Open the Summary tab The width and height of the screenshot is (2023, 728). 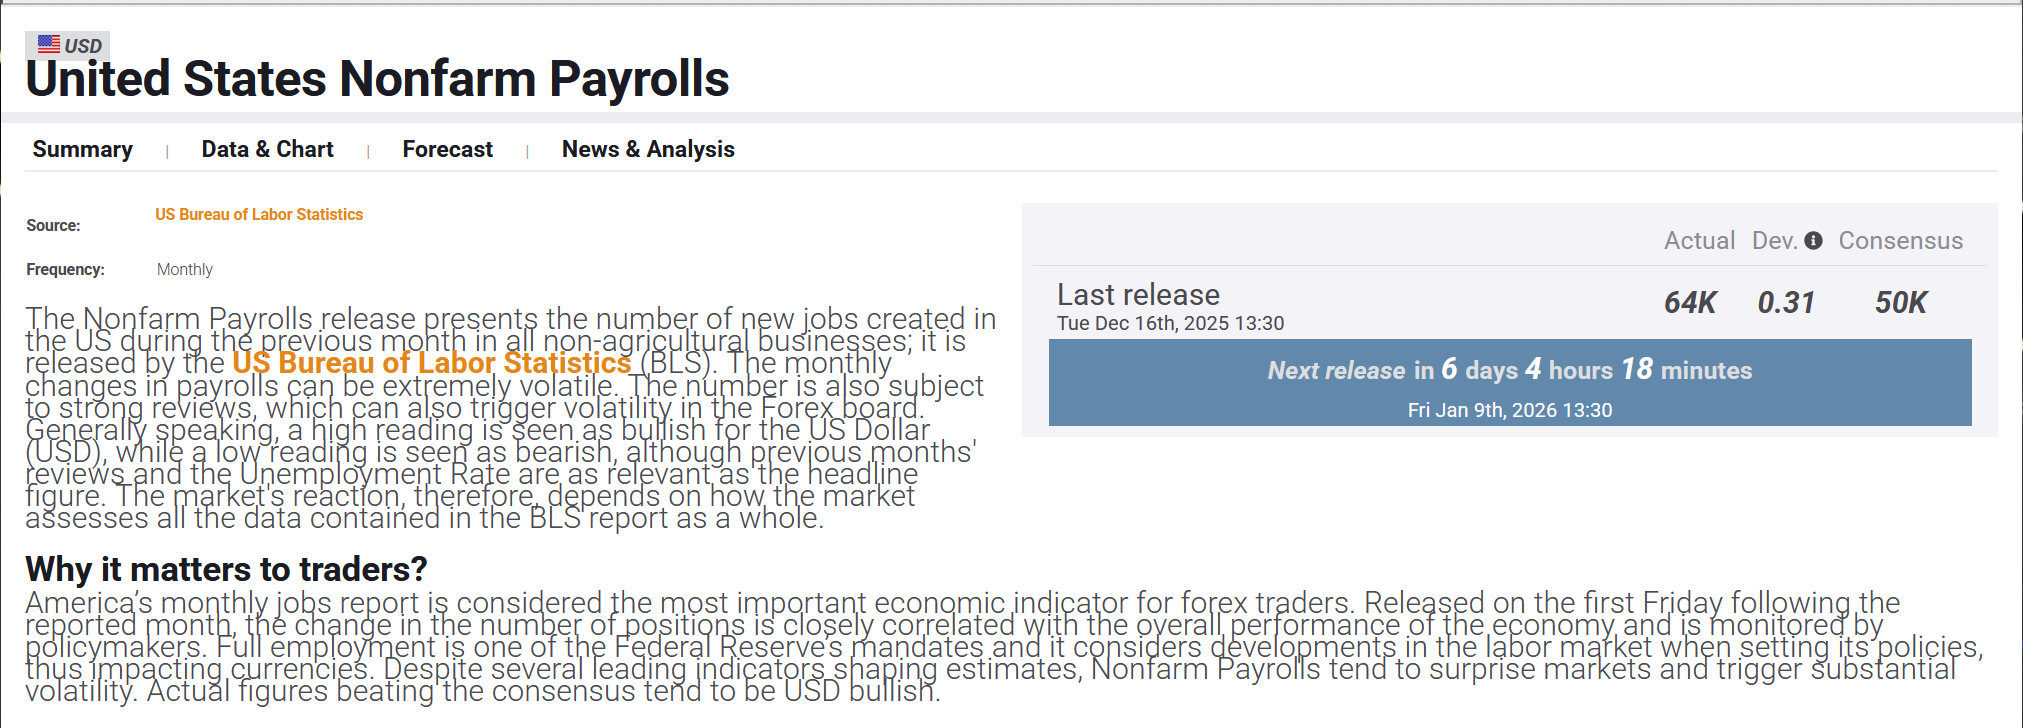click(x=83, y=149)
